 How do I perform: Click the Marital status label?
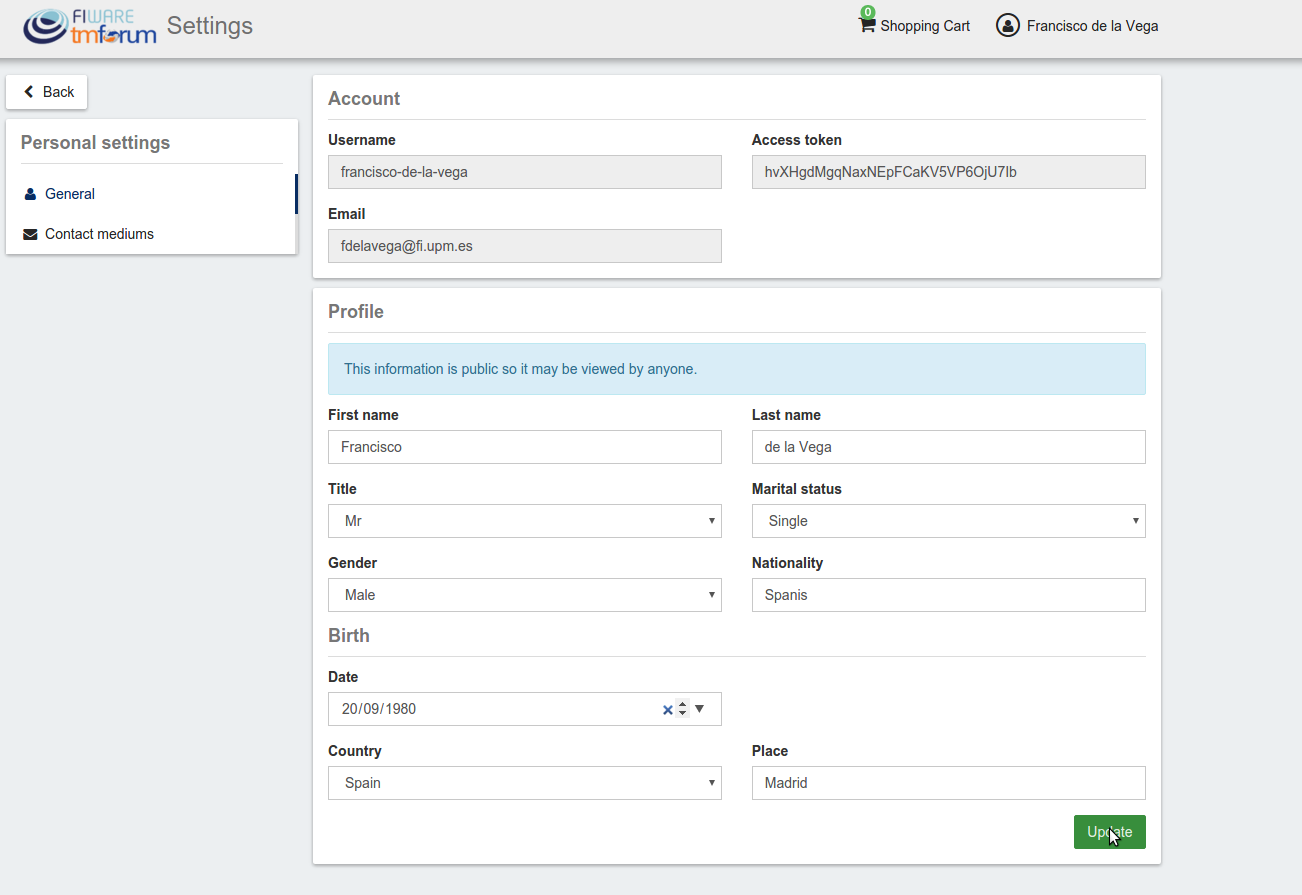tap(797, 489)
